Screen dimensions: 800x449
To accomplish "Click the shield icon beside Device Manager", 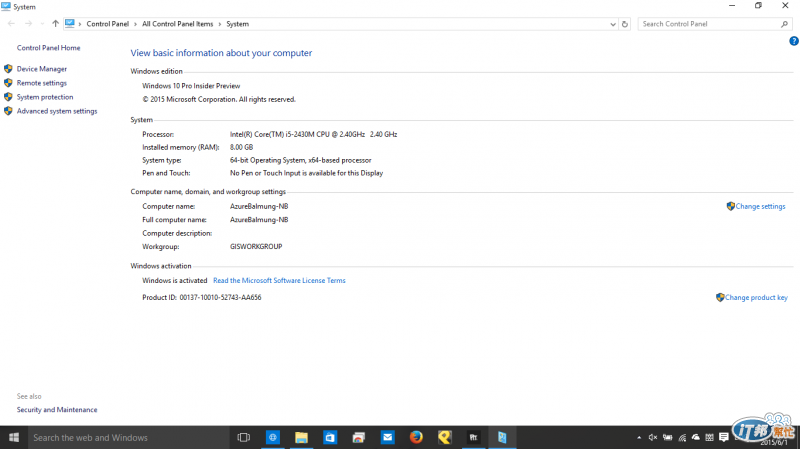I will [8, 68].
